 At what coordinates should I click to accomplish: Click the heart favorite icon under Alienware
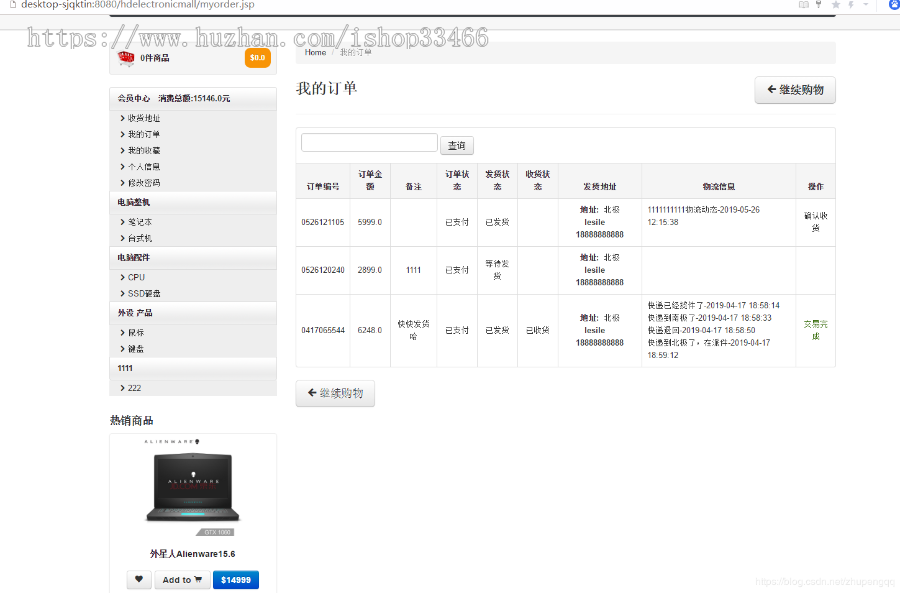point(139,580)
